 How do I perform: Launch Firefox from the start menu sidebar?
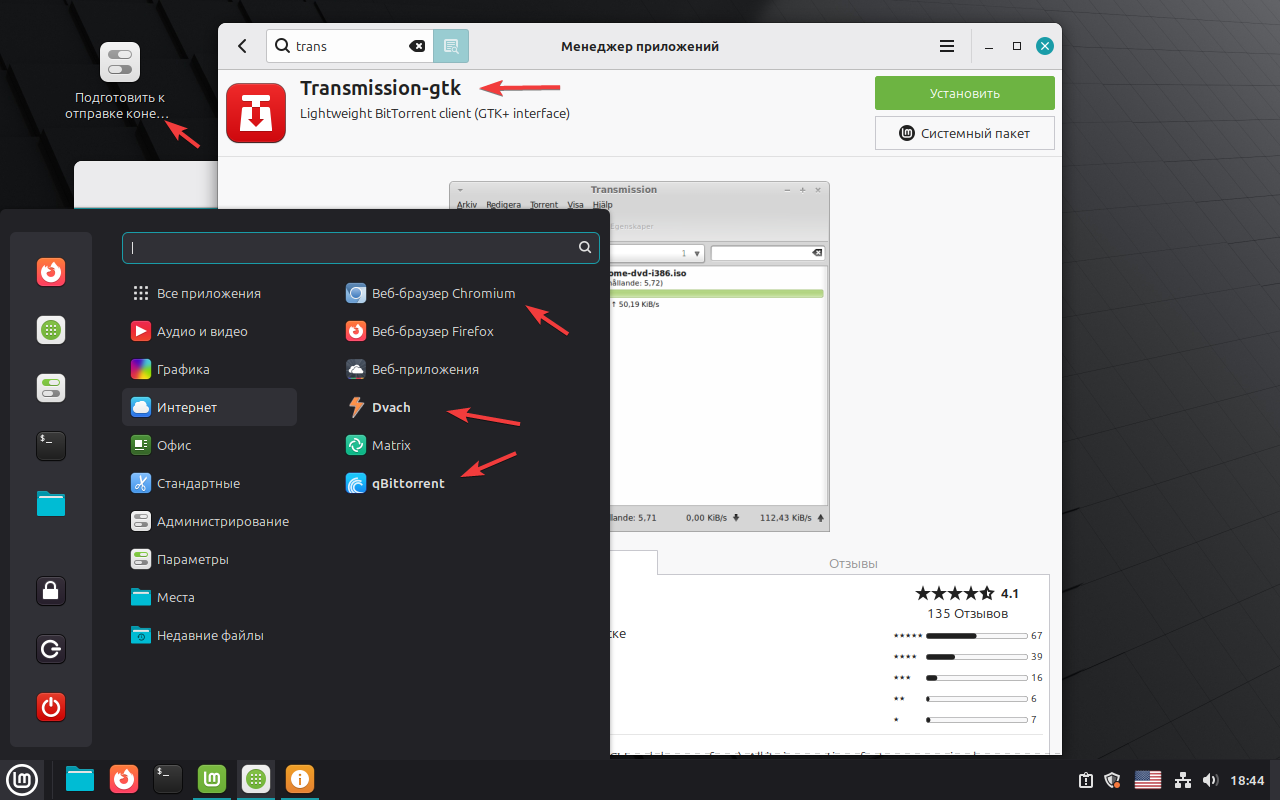51,272
